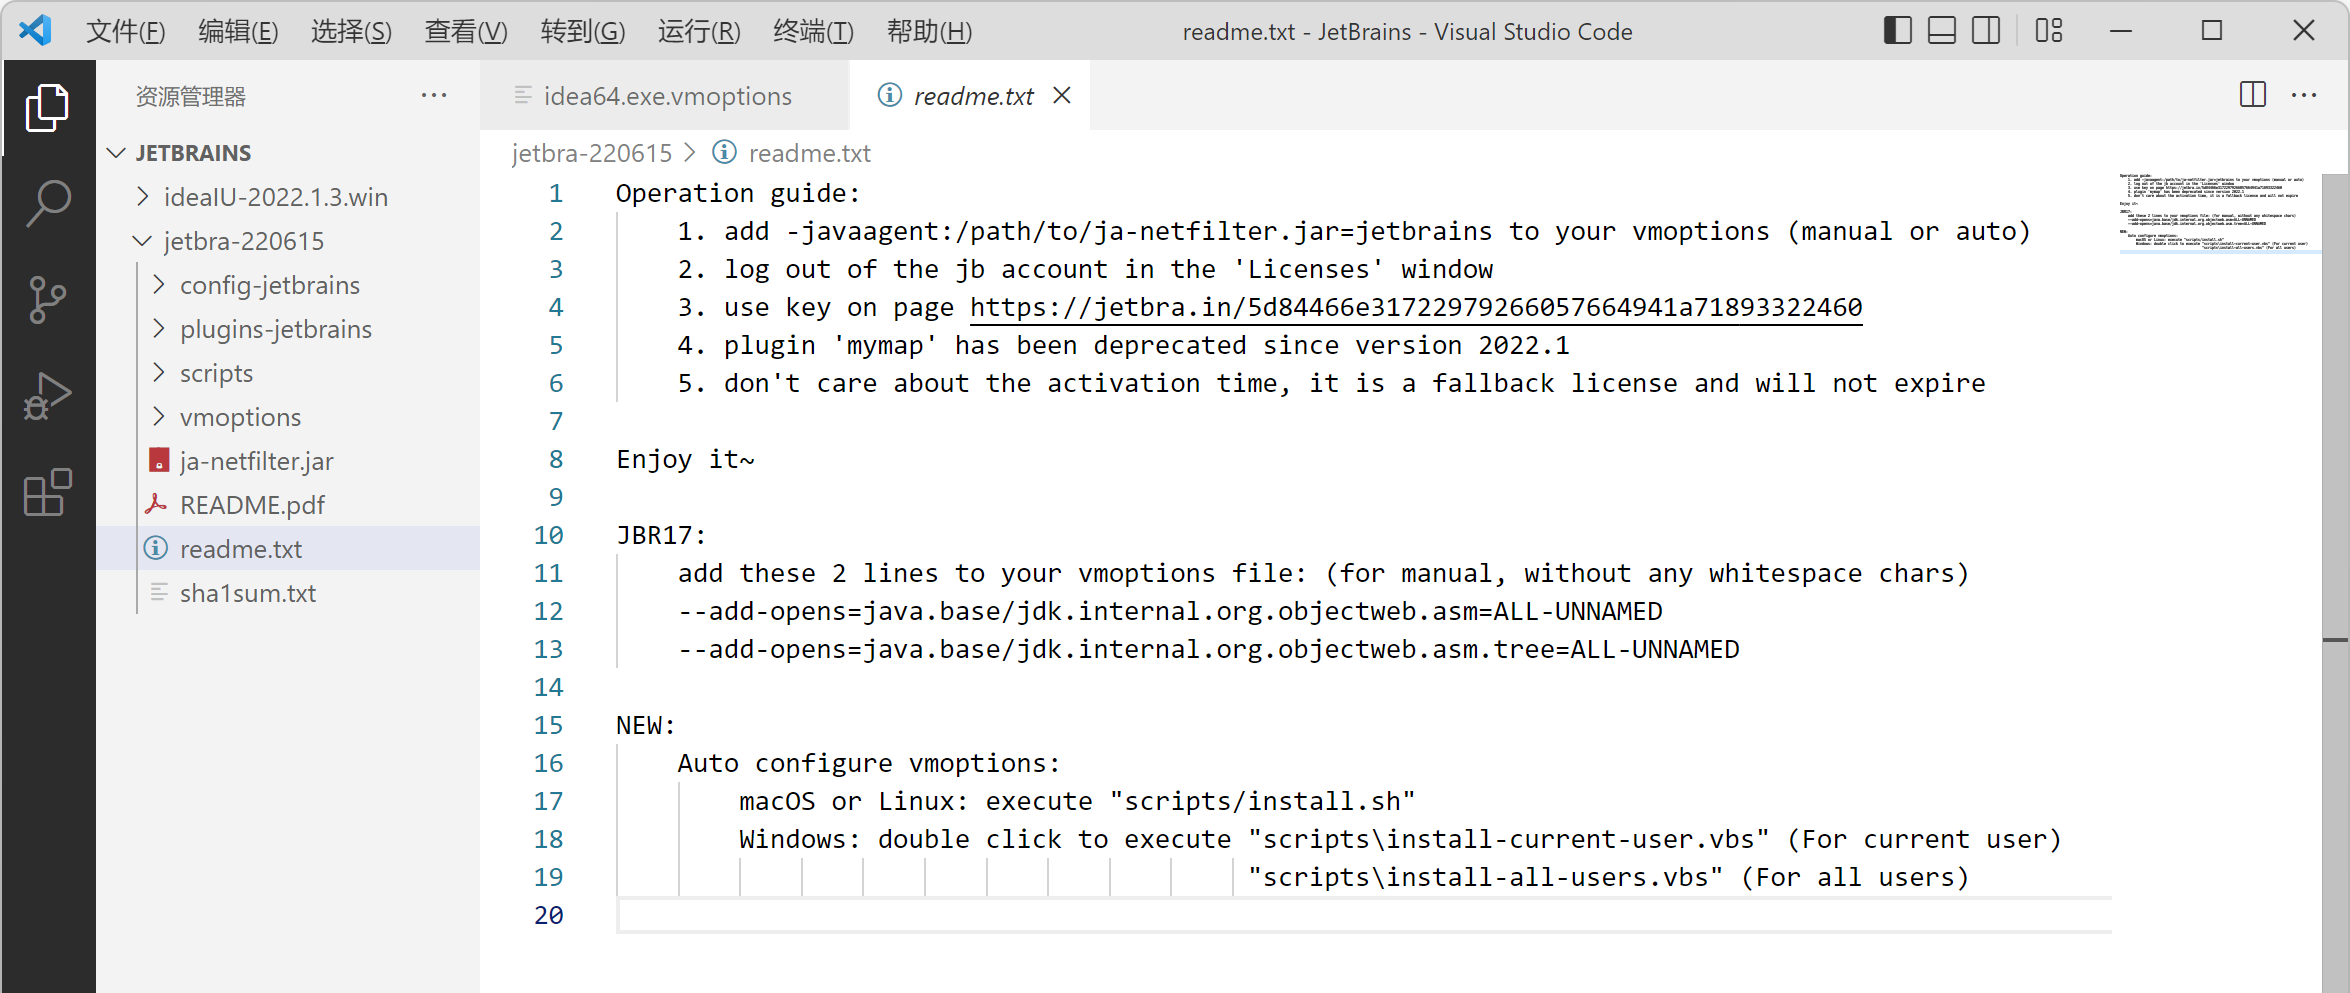Expand the scripts folder

(x=159, y=372)
